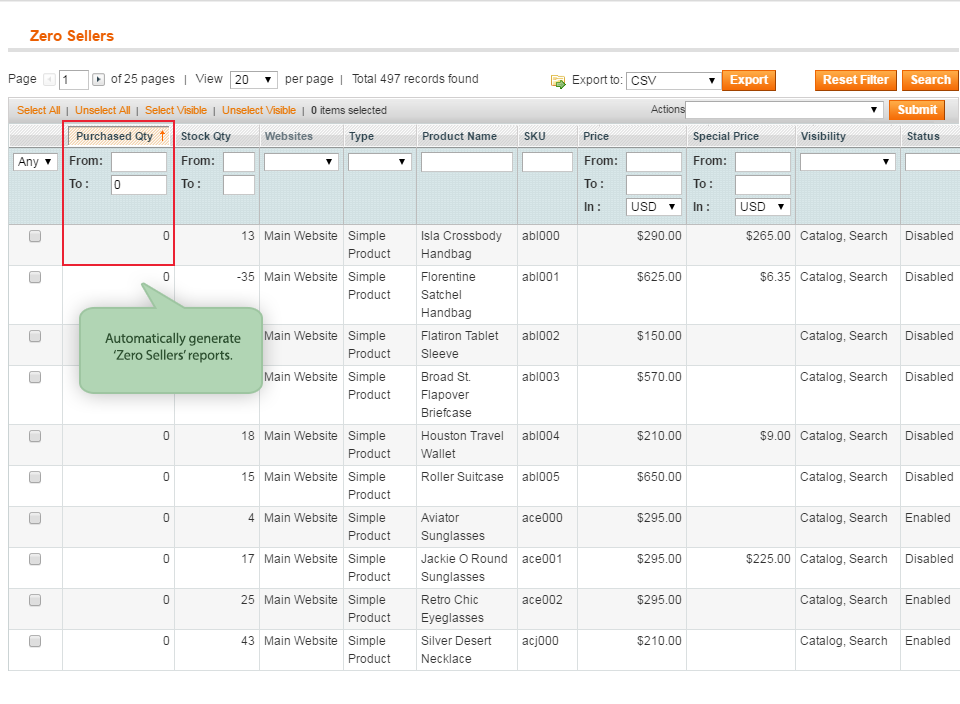
Task: Click the Unselect Visible link
Action: [x=259, y=110]
